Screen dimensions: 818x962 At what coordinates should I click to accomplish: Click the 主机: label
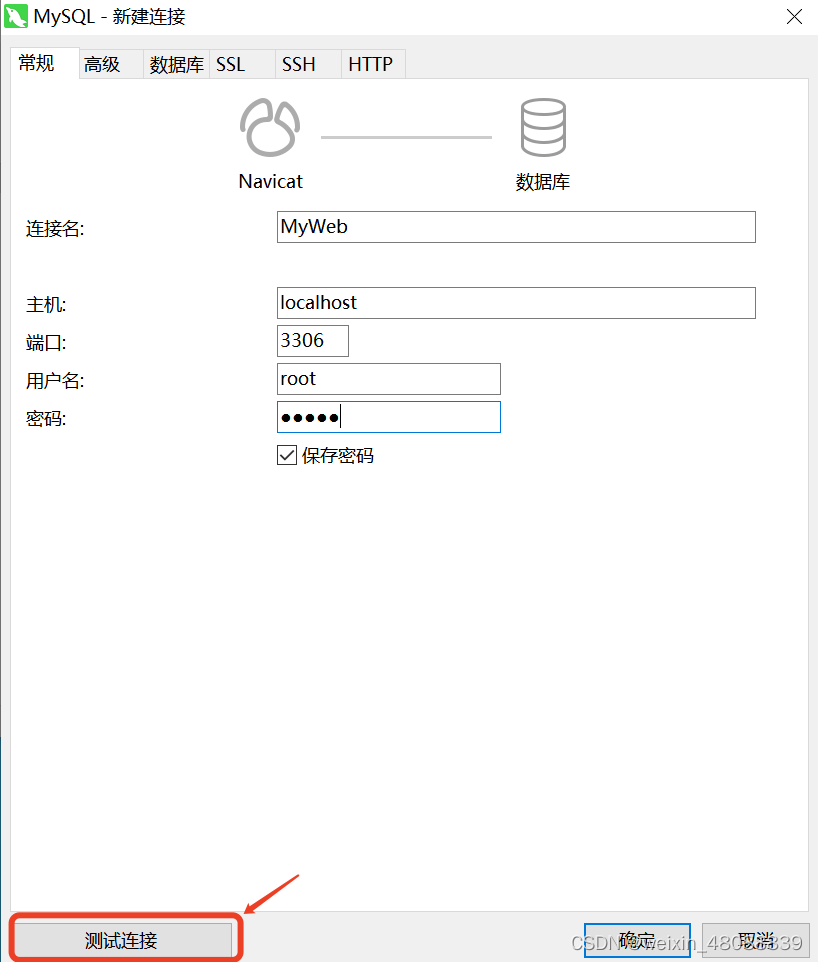click(x=46, y=305)
